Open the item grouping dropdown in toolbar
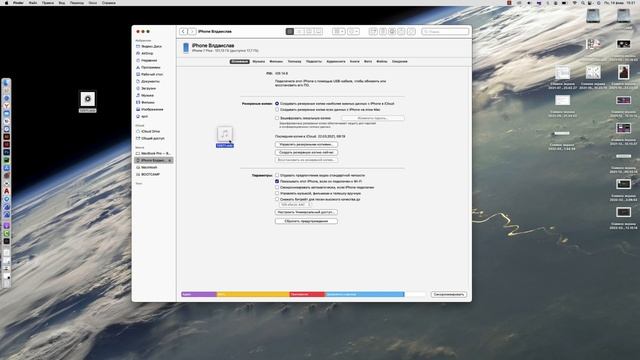Viewport: 640px width, 360px height. 338,31
